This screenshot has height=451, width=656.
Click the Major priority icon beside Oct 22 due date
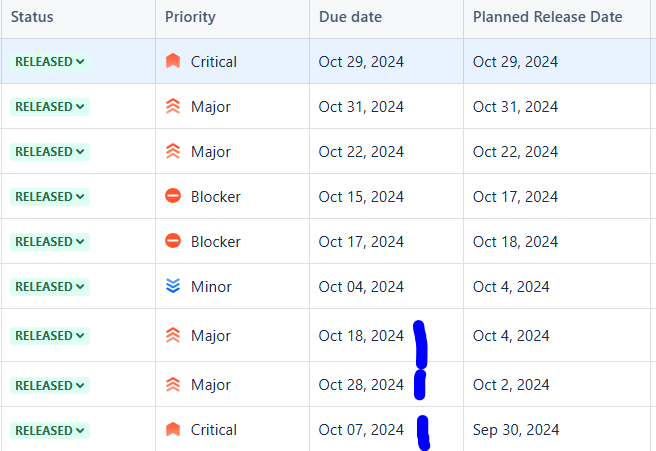coord(173,151)
